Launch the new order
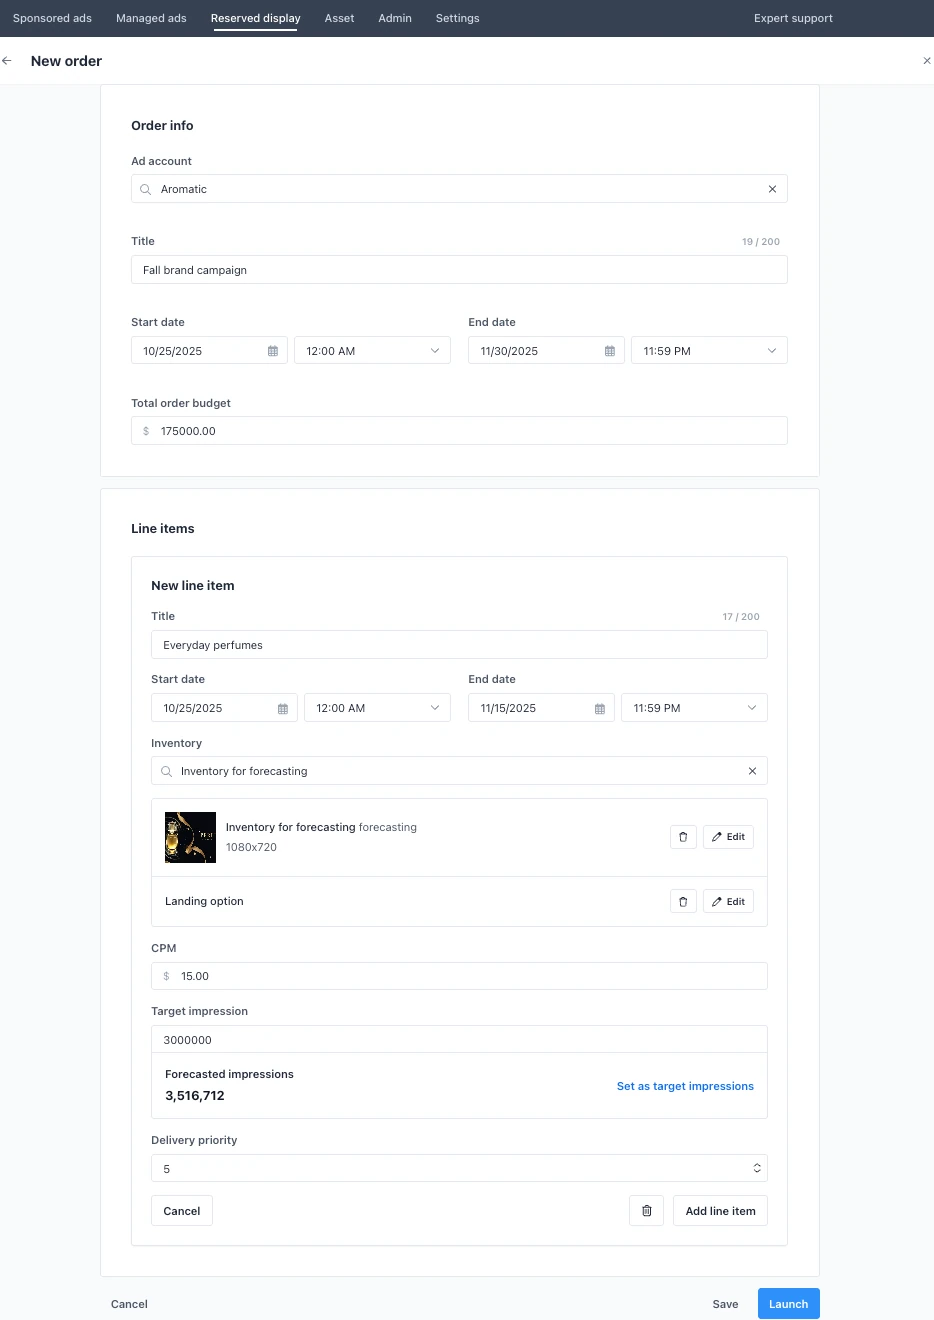 coord(788,1304)
